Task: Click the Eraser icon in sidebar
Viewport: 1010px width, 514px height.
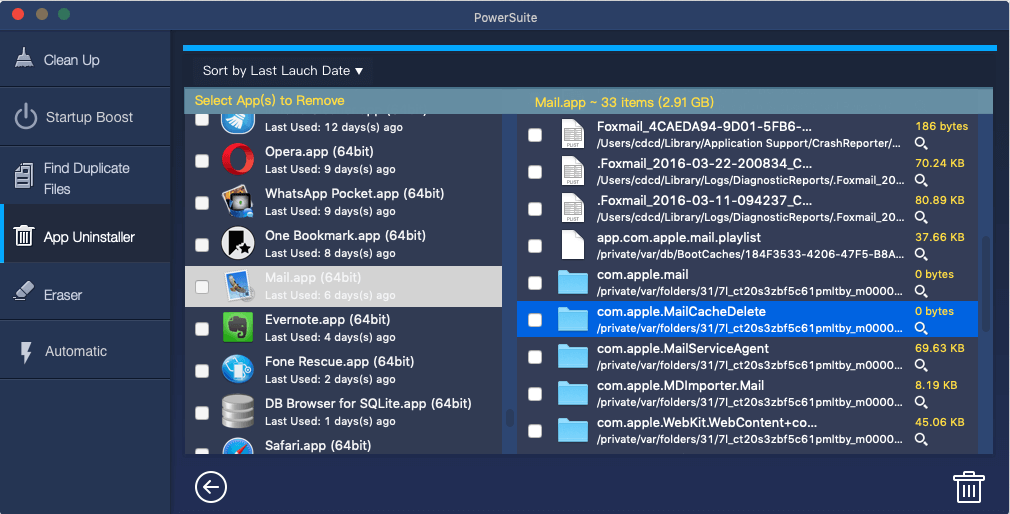Action: click(24, 291)
